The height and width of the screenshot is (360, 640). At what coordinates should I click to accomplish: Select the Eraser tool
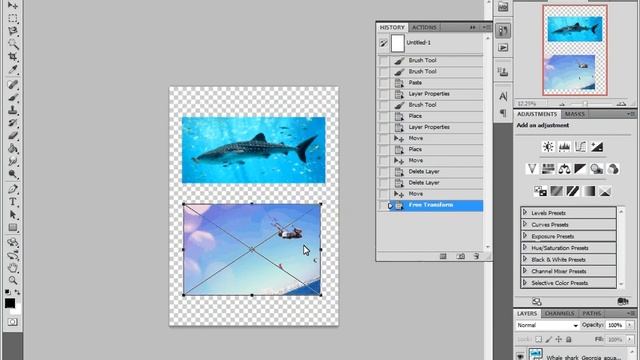coord(13,136)
